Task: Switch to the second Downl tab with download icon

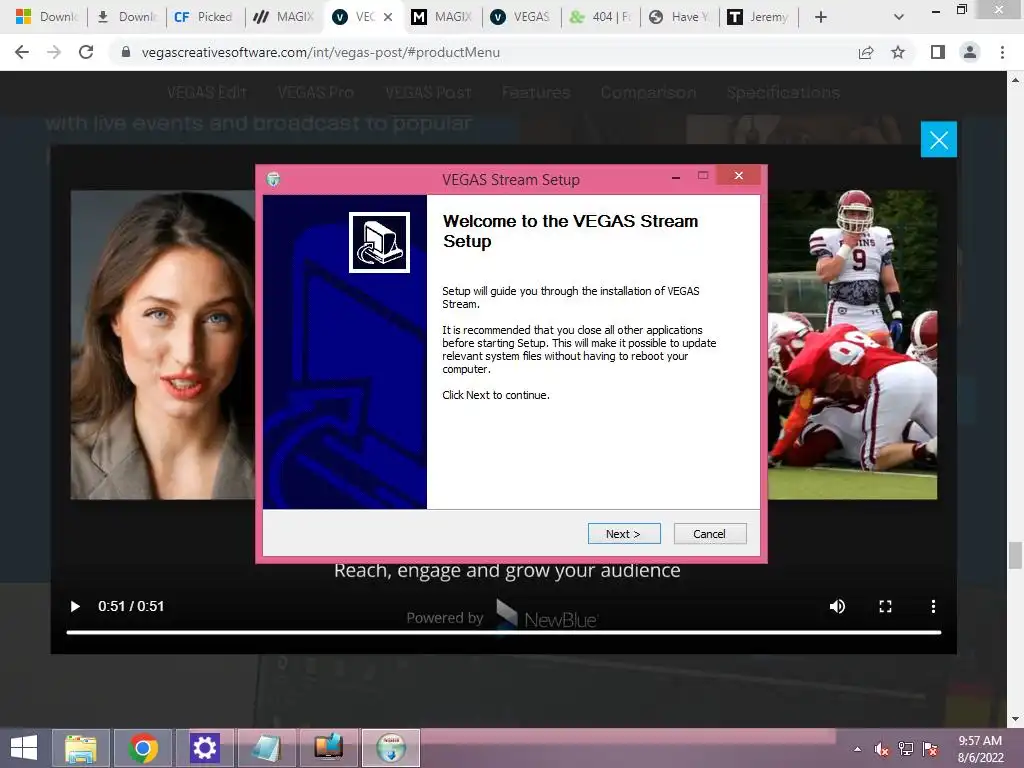Action: tap(127, 17)
